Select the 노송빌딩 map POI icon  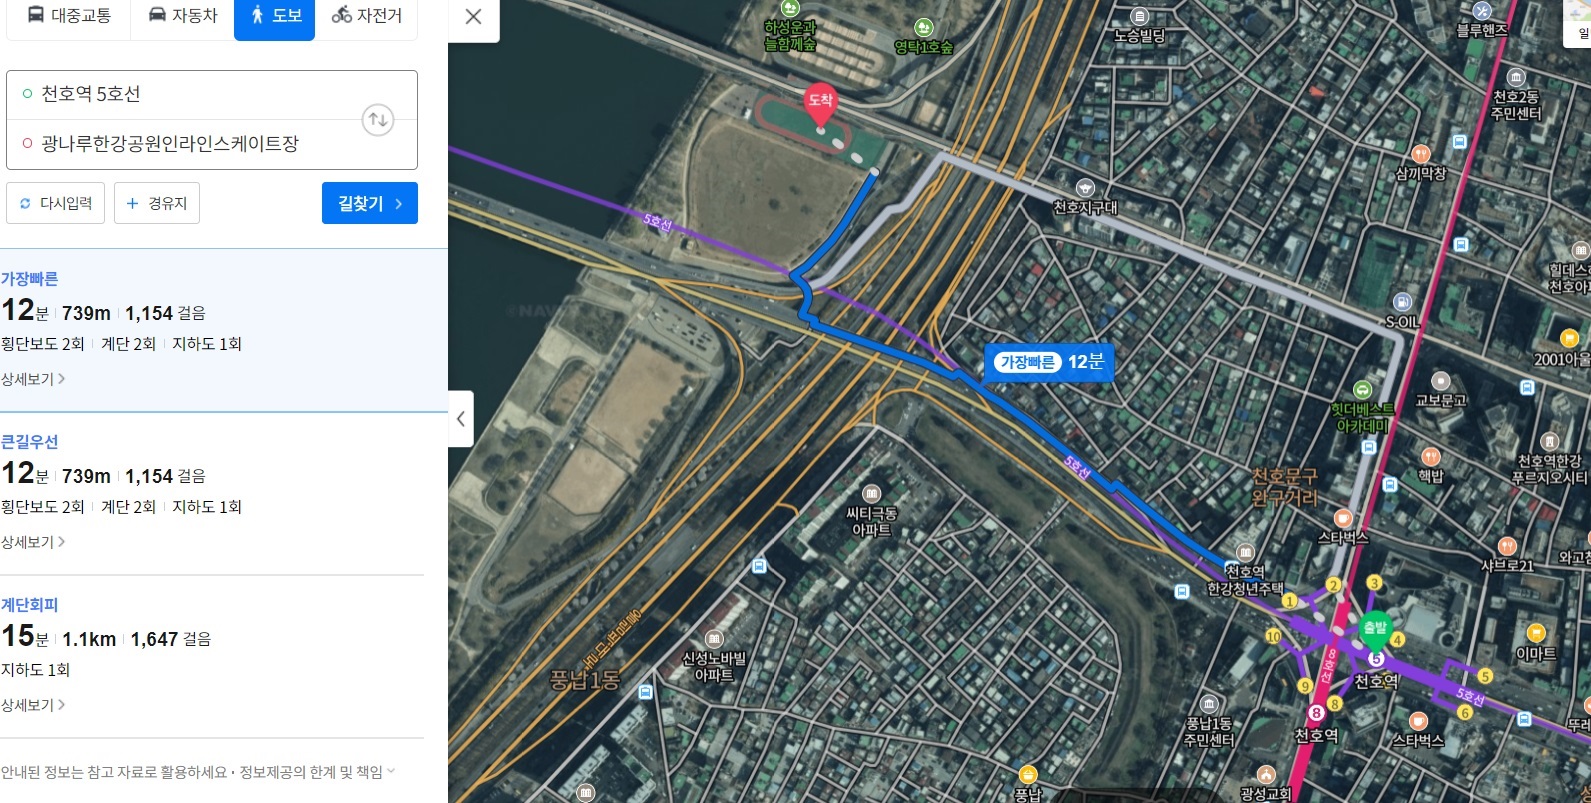[1139, 16]
